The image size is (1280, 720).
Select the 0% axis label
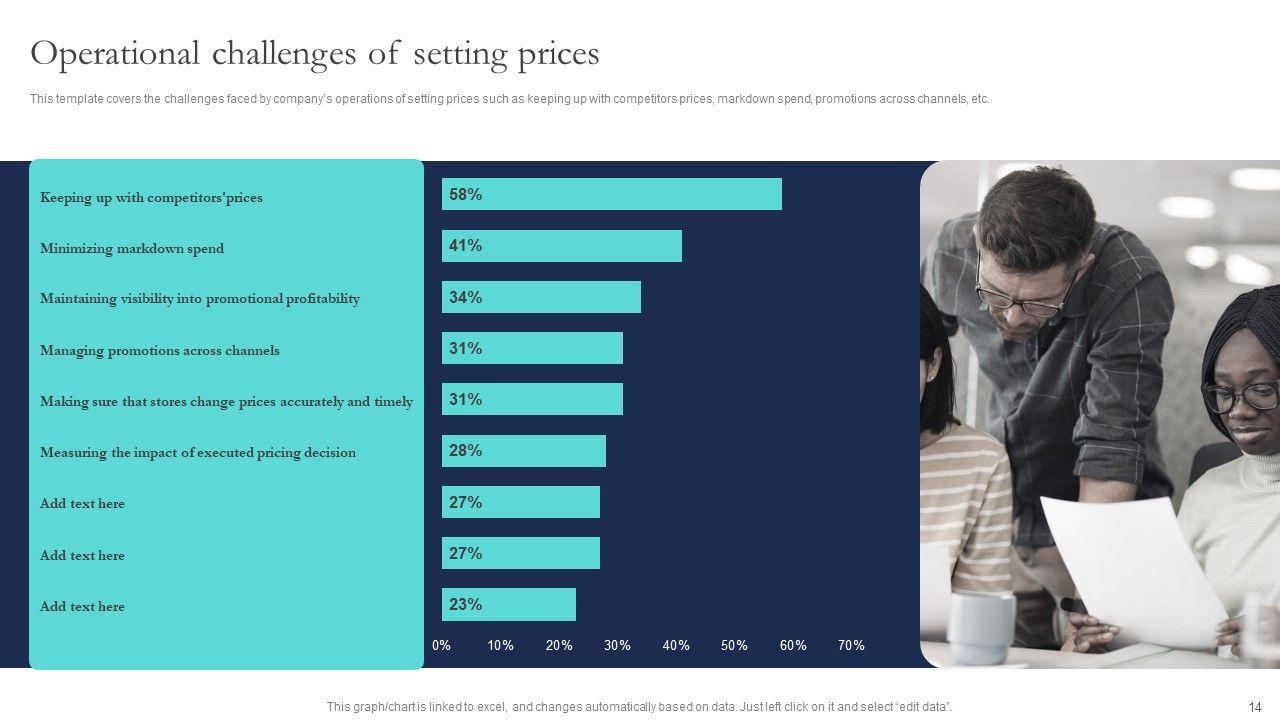point(441,646)
